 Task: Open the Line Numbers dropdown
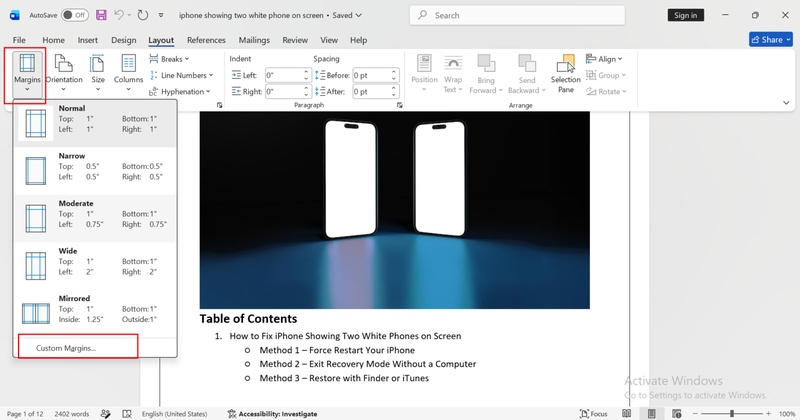pos(182,75)
